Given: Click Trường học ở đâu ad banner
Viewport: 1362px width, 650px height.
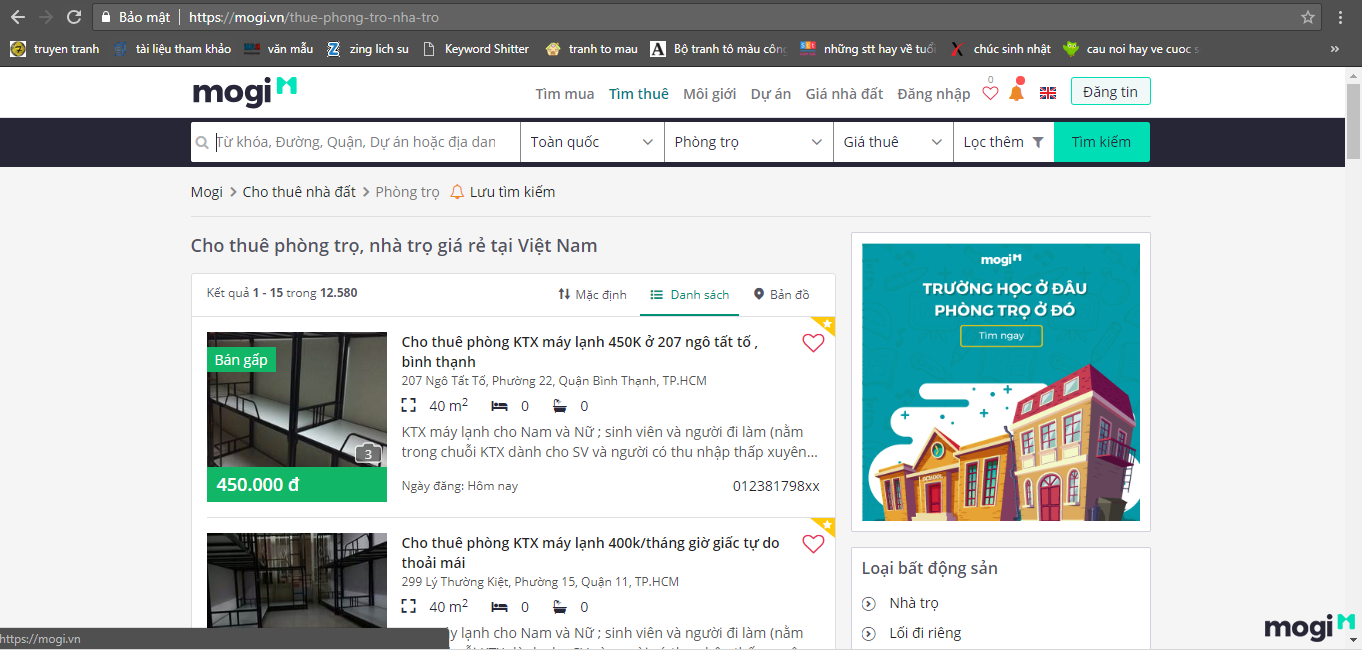Looking at the screenshot, I should coord(1001,382).
